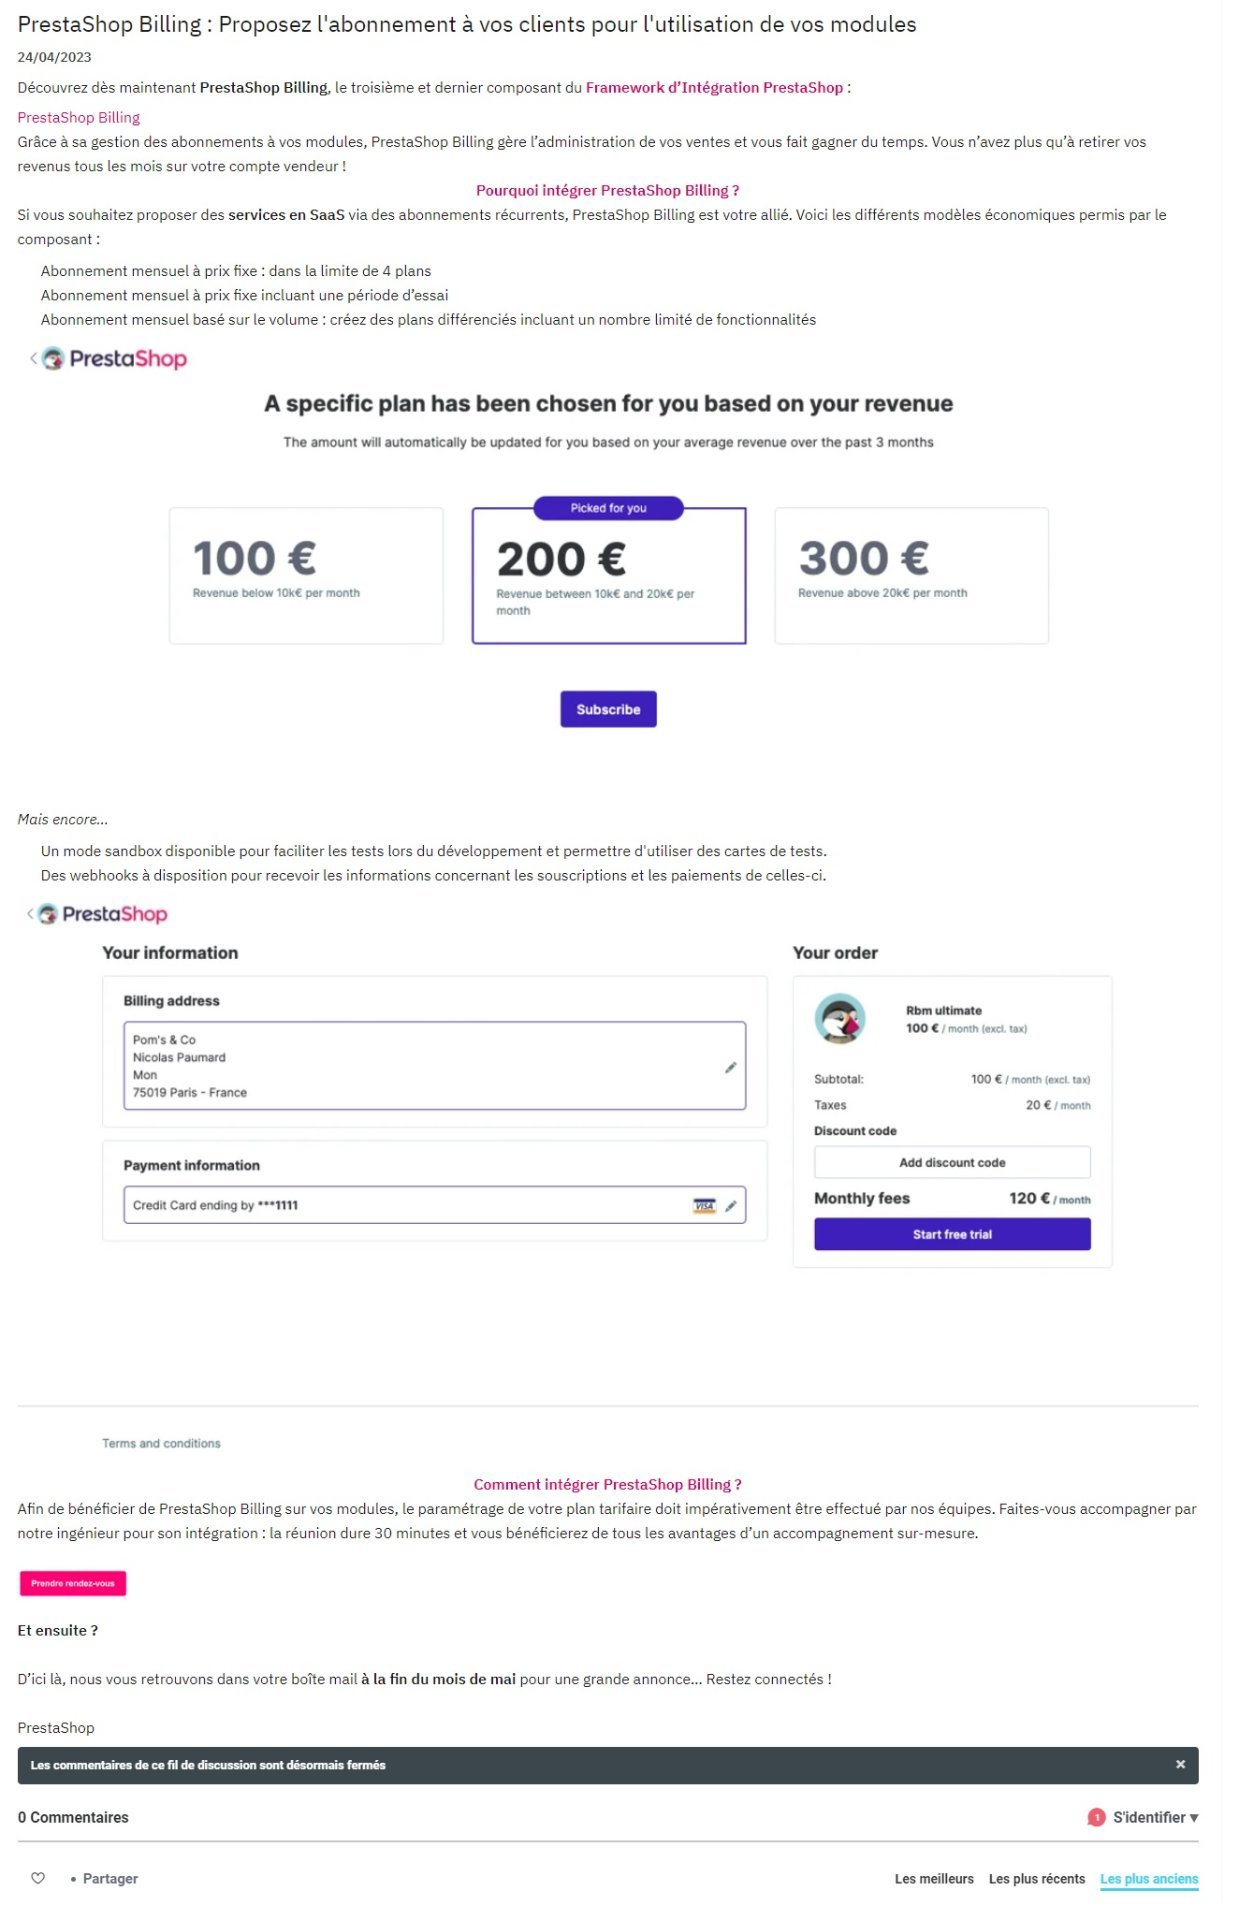Screen dimensions: 1239x1920
Task: Open Framework d'Intégration PrestaShop link
Action: click(x=713, y=88)
